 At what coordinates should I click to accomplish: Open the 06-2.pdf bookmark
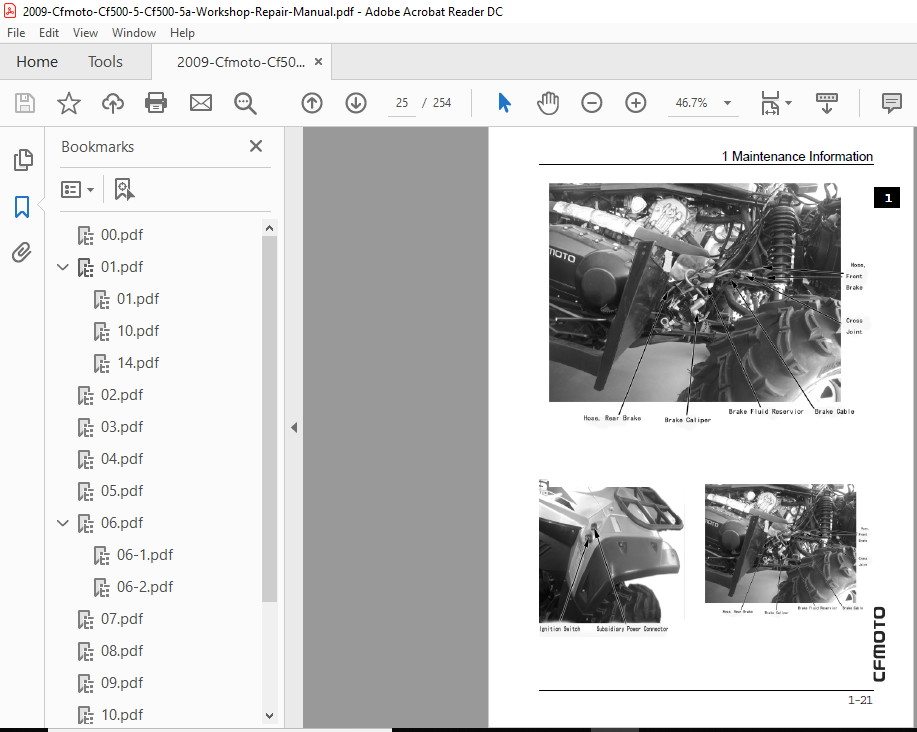click(145, 587)
